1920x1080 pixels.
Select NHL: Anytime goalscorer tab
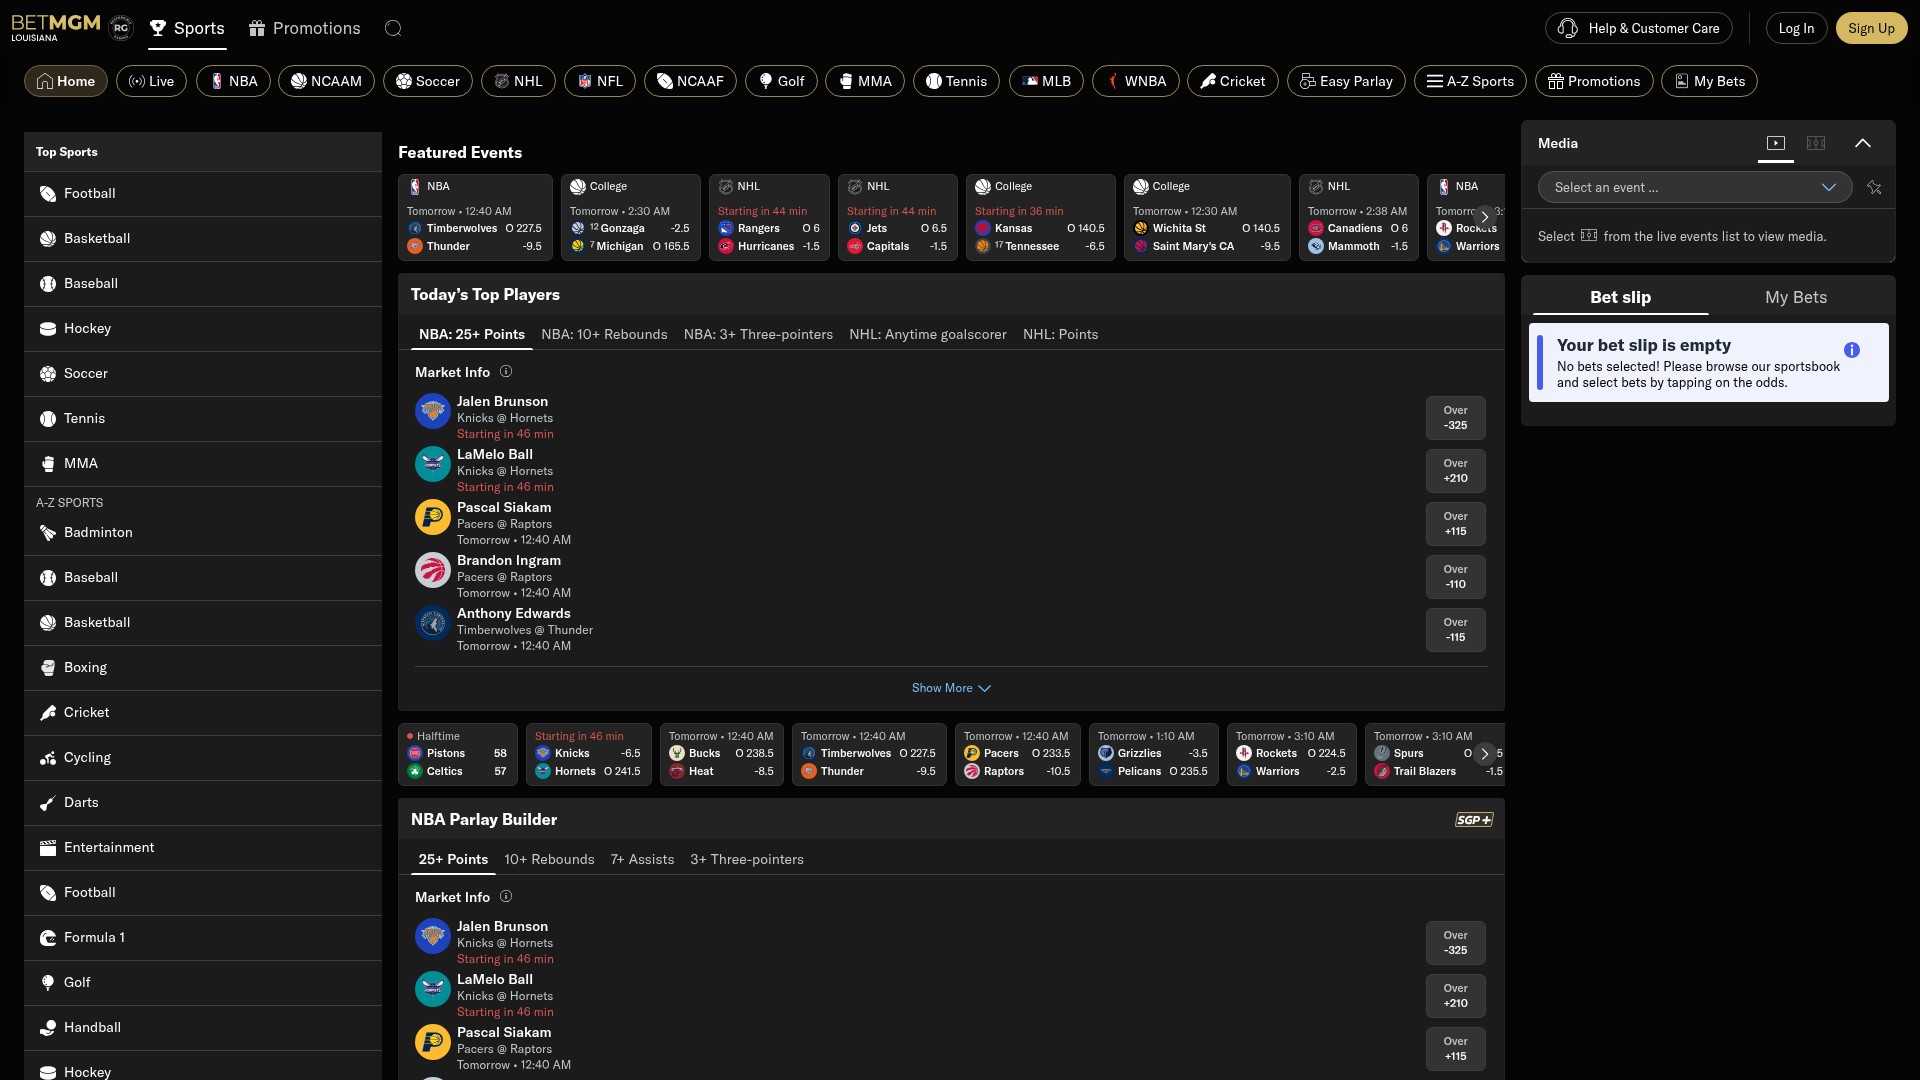pyautogui.click(x=928, y=334)
